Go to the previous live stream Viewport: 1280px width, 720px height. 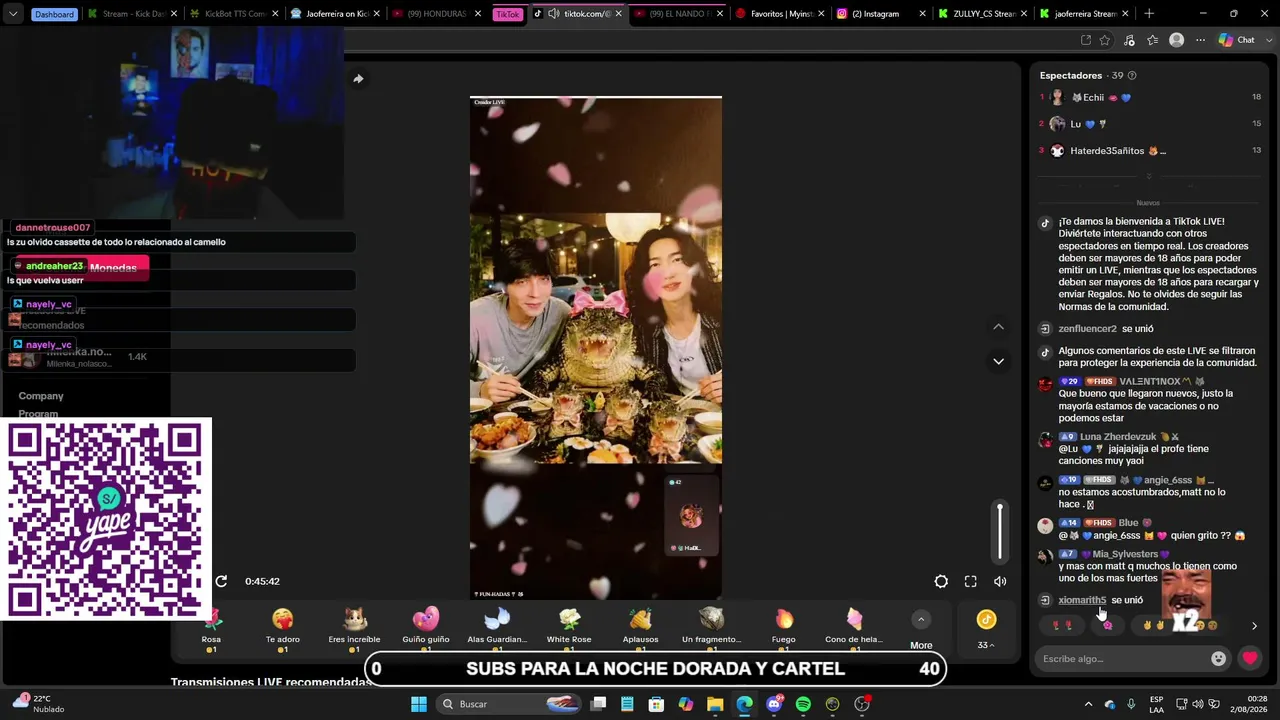pyautogui.click(x=998, y=327)
